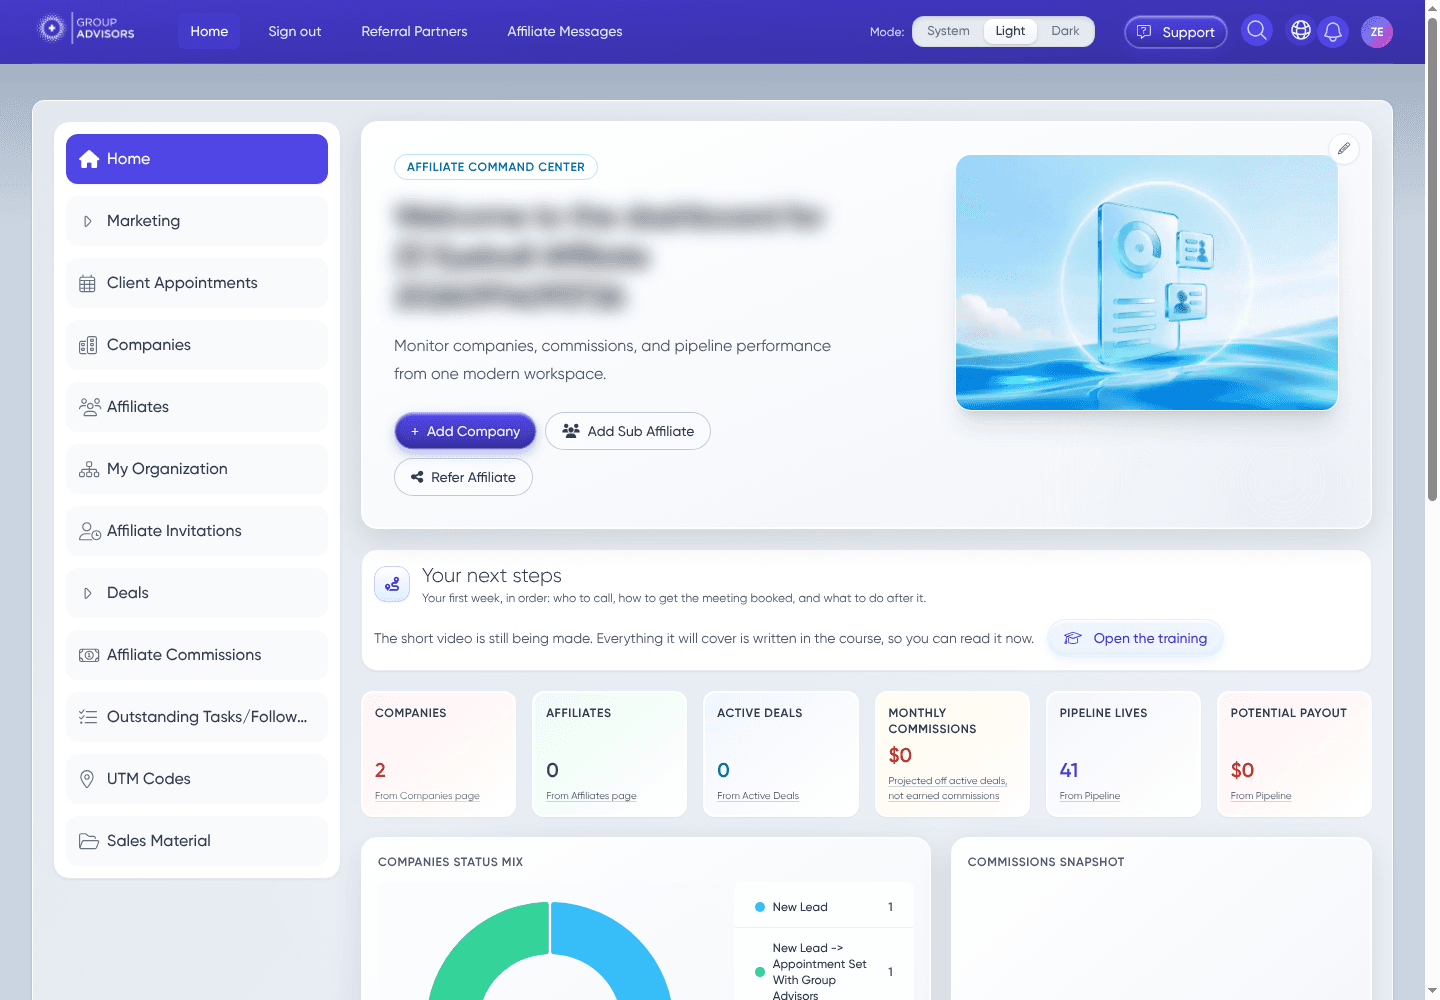Open the search magnifier icon
Image resolution: width=1440 pixels, height=1000 pixels.
(1257, 31)
